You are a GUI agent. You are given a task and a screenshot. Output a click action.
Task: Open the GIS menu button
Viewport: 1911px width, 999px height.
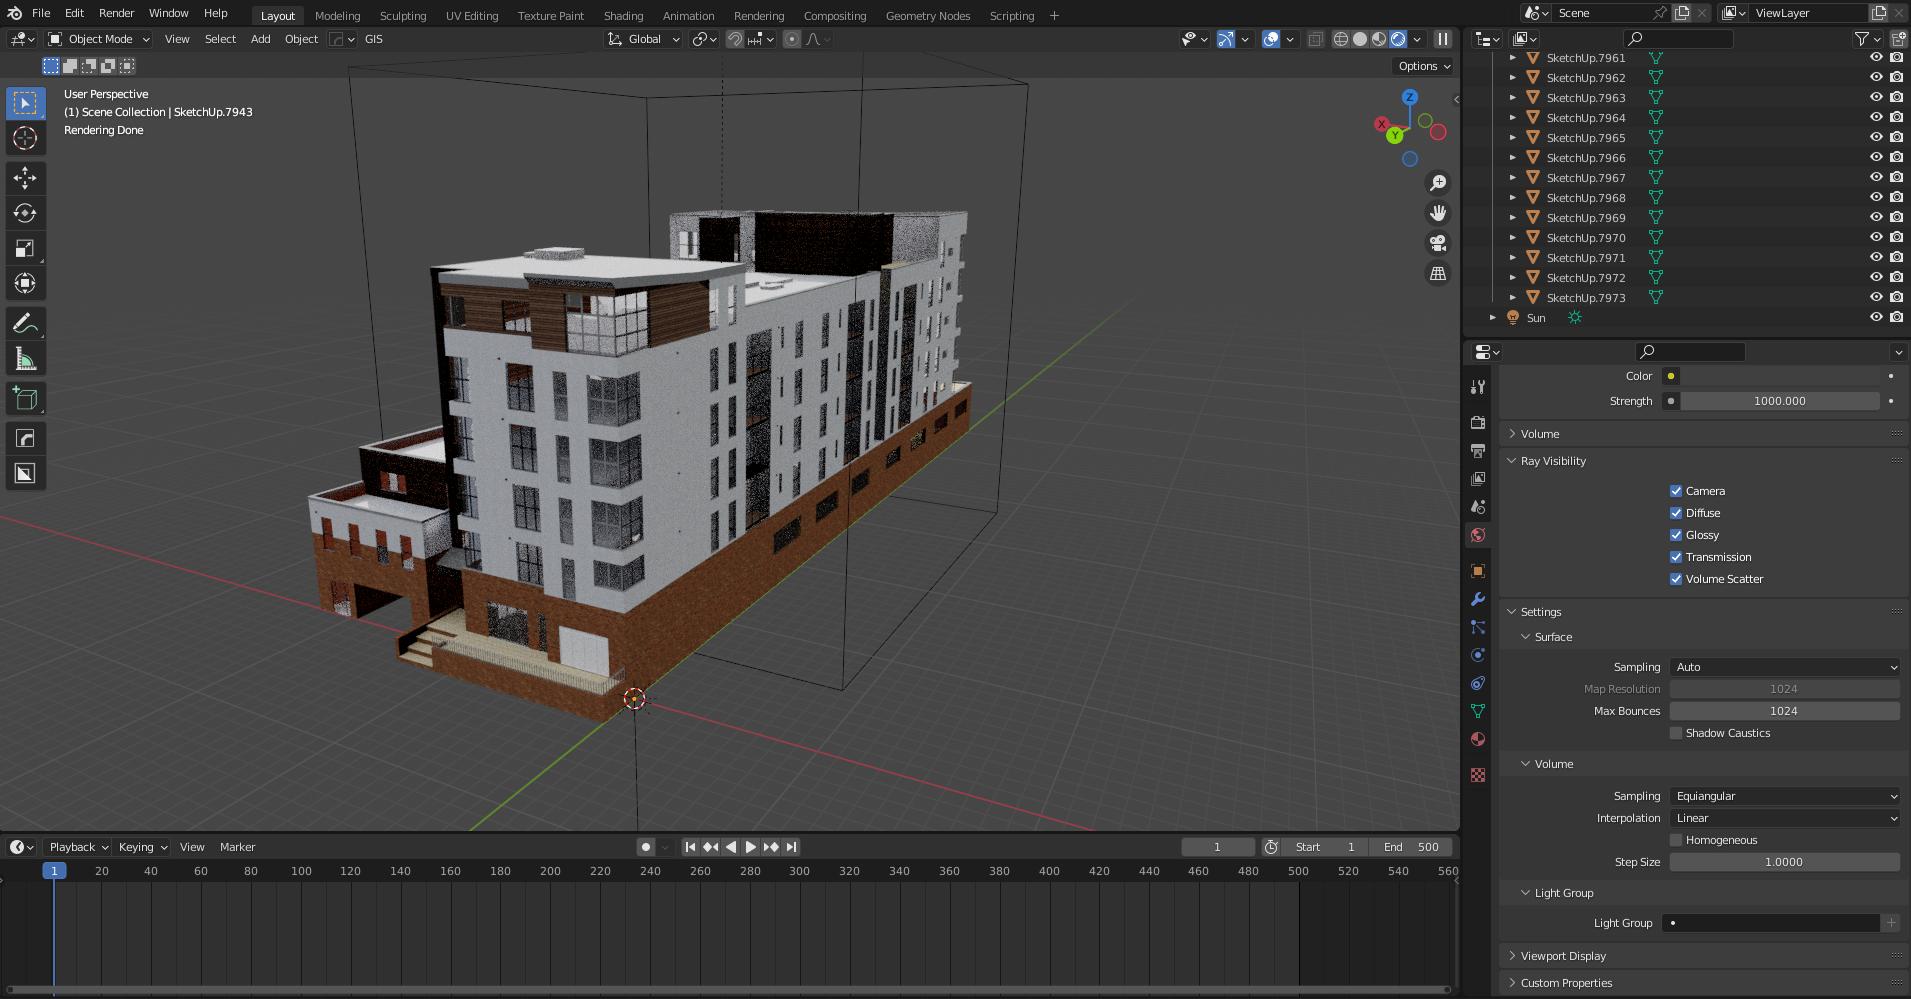373,39
